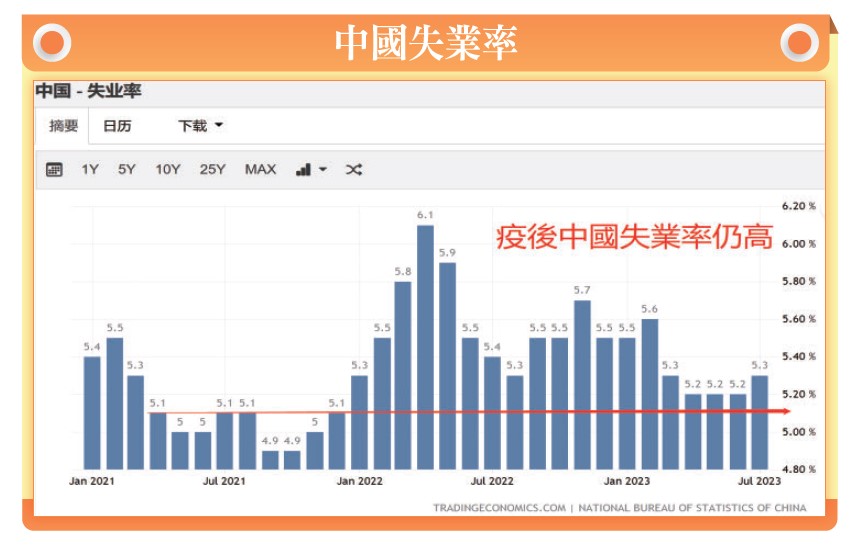Viewport: 863px width, 548px height.
Task: Open the 日历 tab
Action: click(x=117, y=126)
